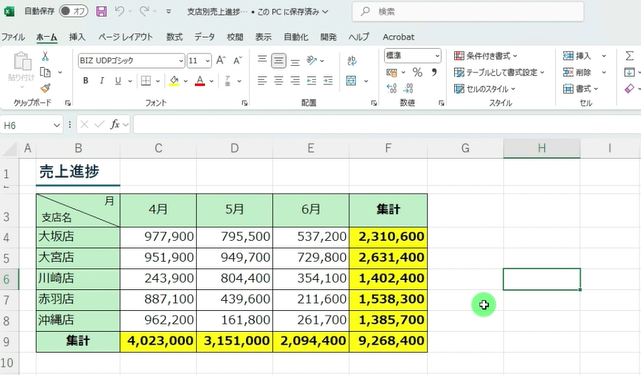Expand the Merge and Center dropdown arrow

[x=366, y=81]
